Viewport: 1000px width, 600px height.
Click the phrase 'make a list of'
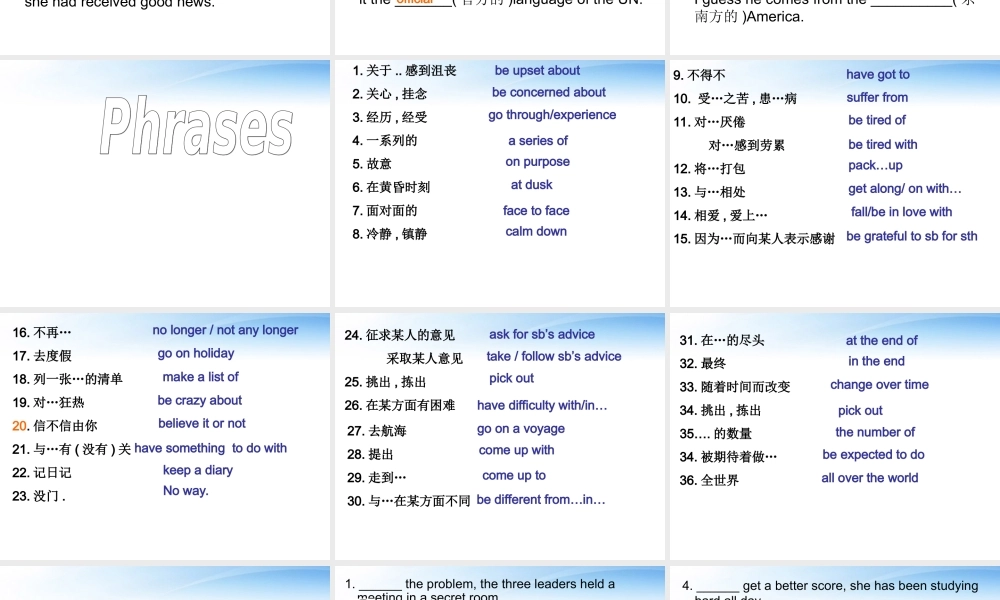[200, 377]
